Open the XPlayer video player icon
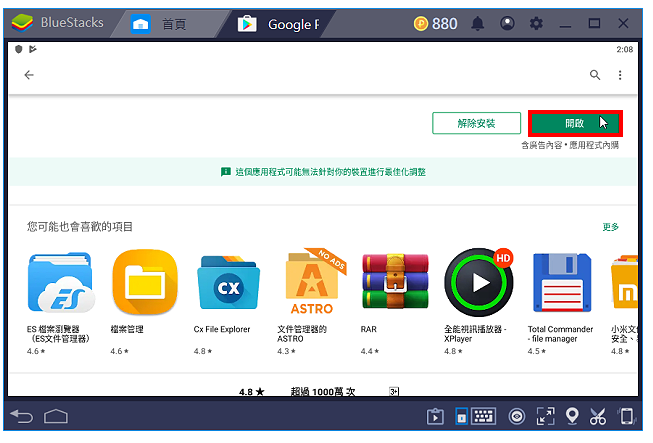The height and width of the screenshot is (443, 653). tap(479, 282)
